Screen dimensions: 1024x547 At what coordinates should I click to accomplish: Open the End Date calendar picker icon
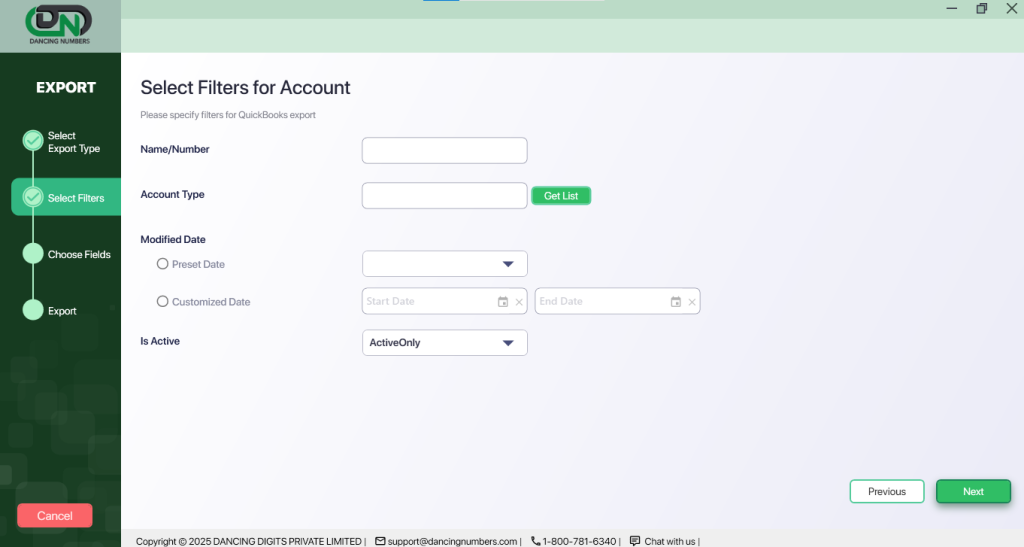pyautogui.click(x=676, y=302)
